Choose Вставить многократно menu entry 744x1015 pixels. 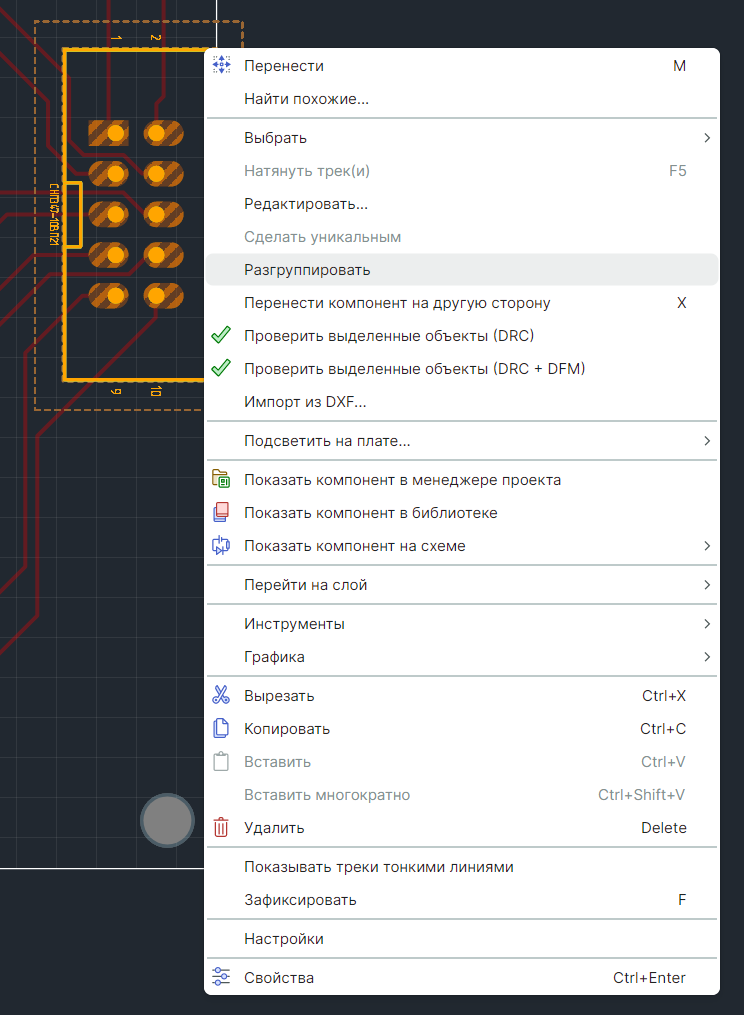461,794
